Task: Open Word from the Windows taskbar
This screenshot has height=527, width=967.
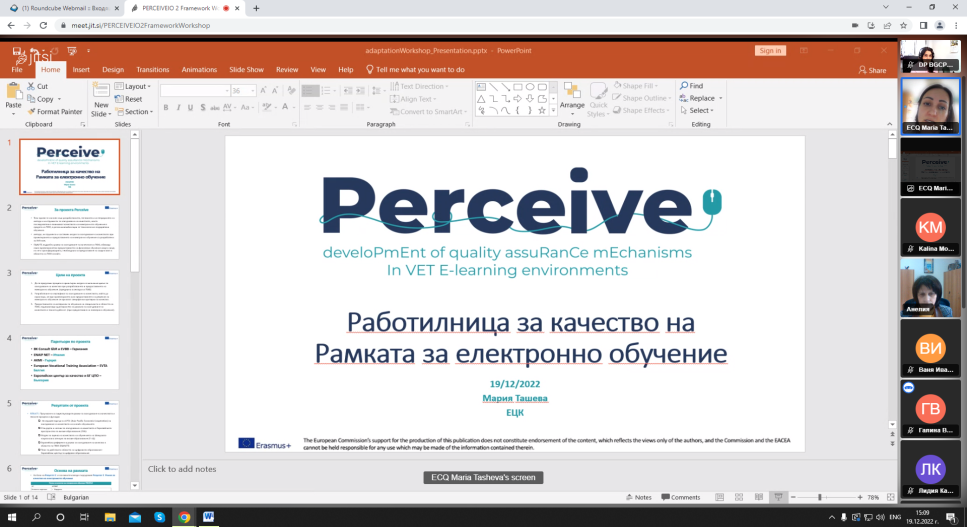Action: click(x=208, y=517)
